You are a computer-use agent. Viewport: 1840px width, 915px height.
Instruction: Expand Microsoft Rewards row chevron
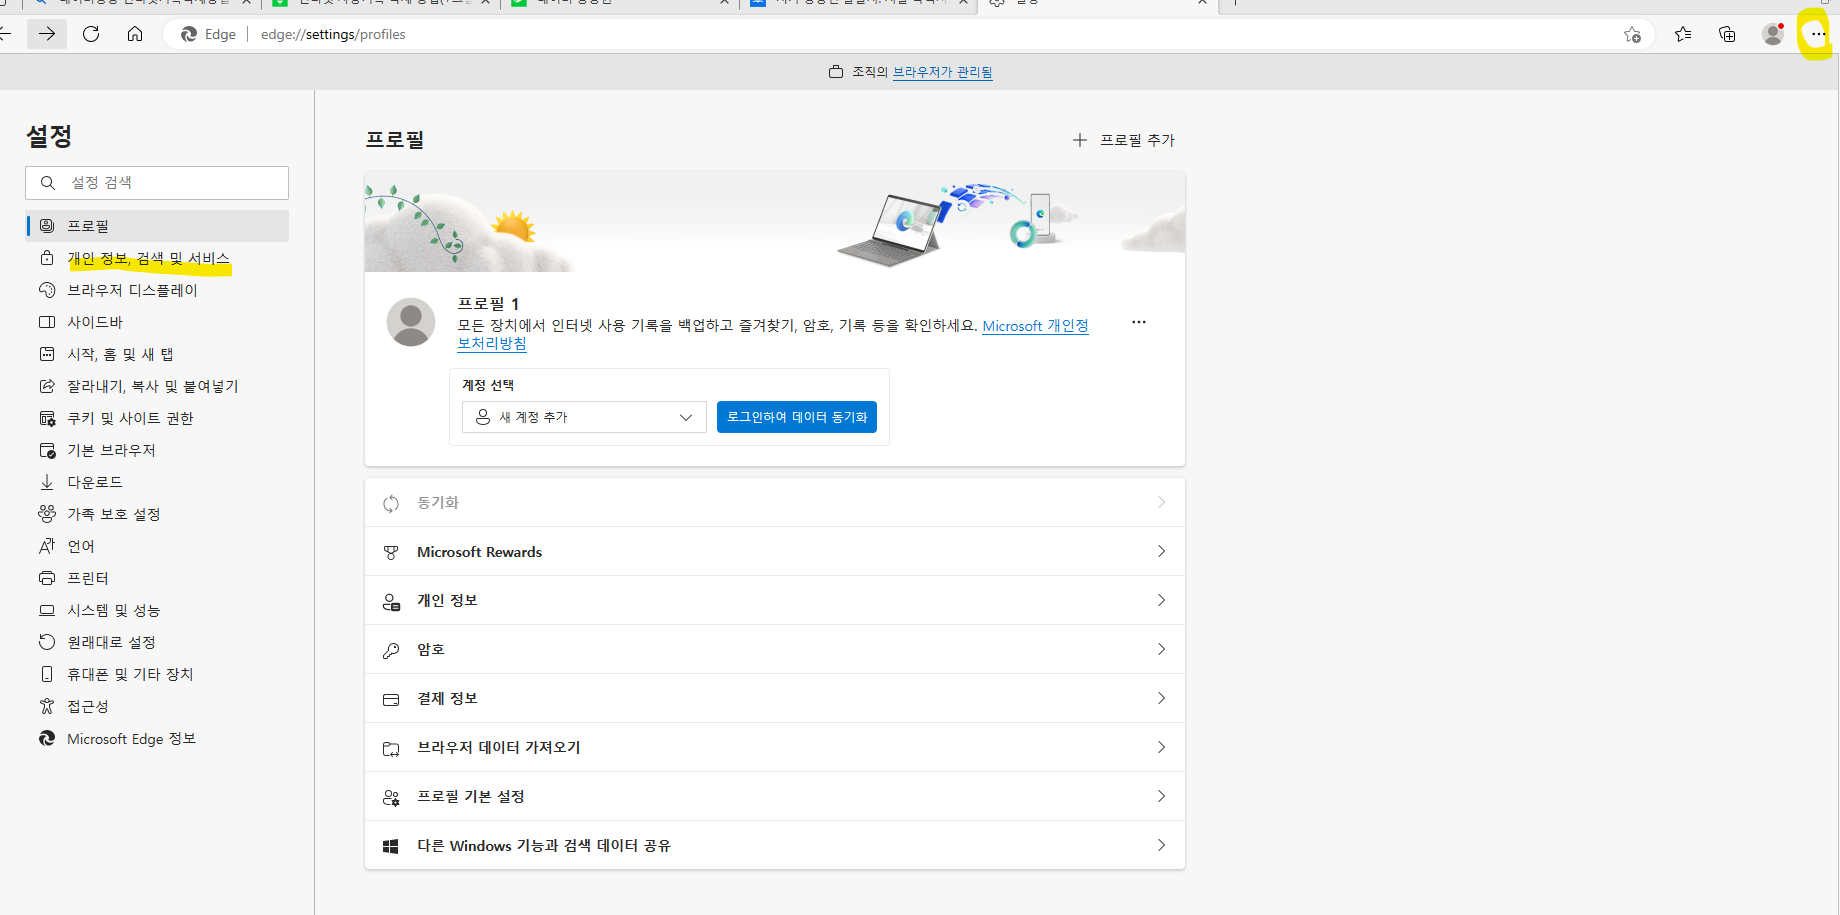pos(1161,551)
